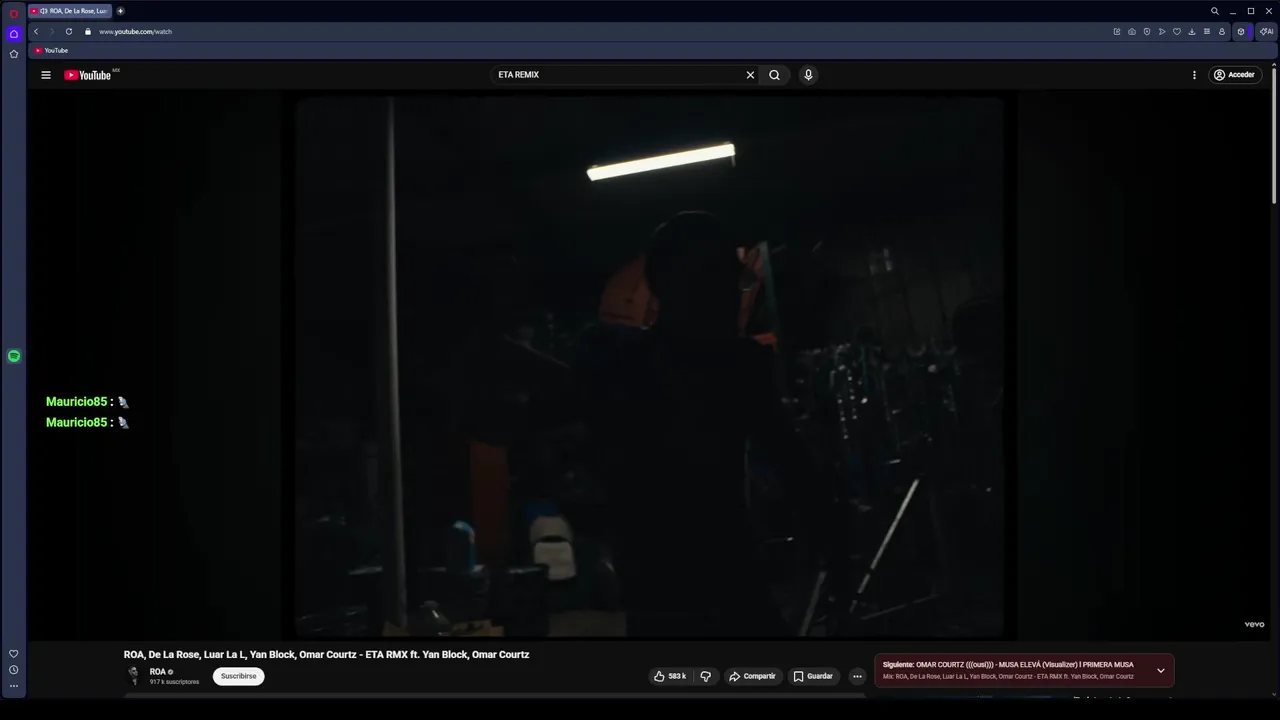1280x720 pixels.
Task: Clear the YouTube search query
Action: (750, 75)
